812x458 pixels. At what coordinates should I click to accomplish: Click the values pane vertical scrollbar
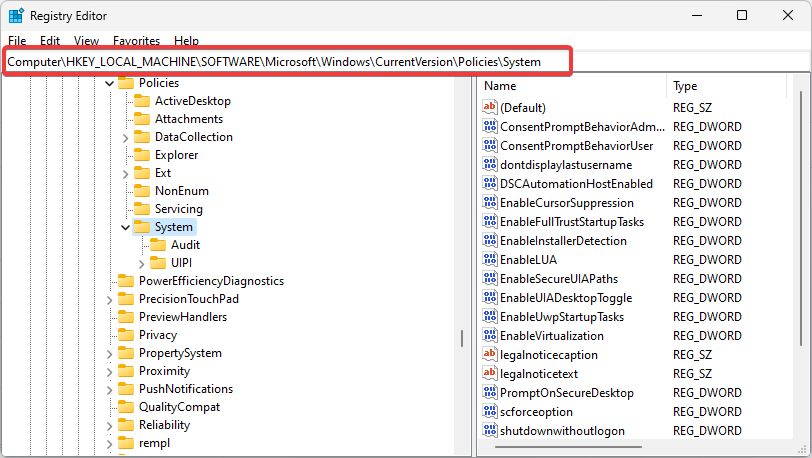pos(801,218)
